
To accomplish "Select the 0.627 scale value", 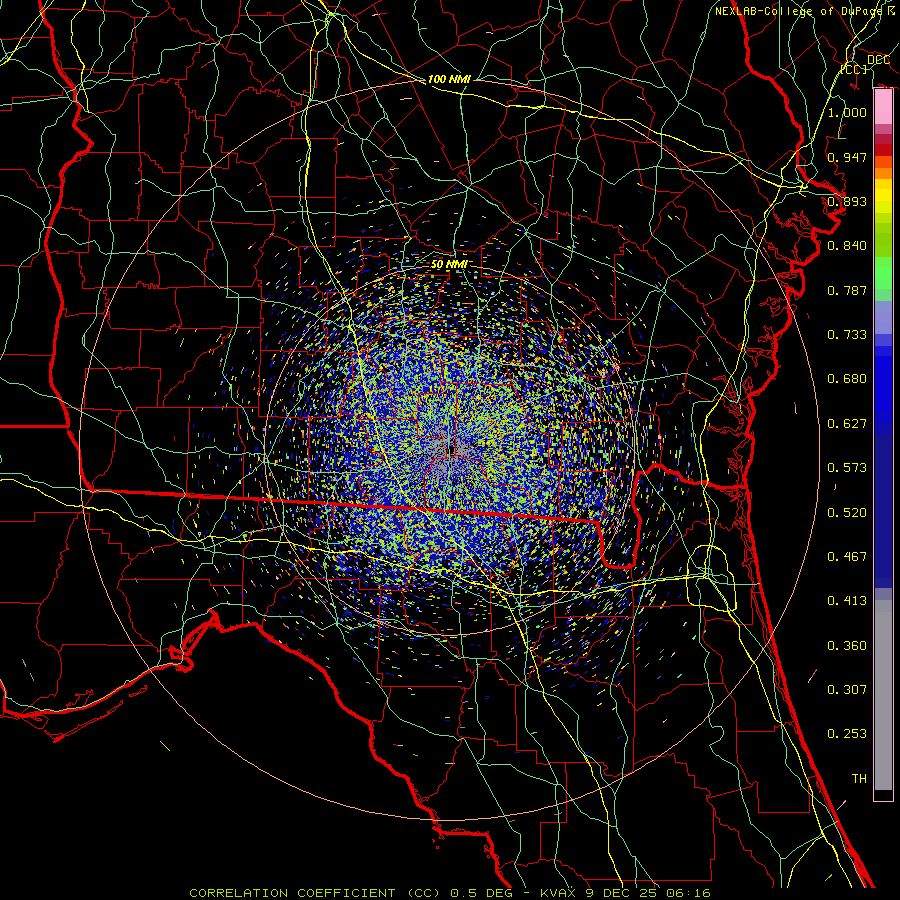I will click(x=847, y=424).
